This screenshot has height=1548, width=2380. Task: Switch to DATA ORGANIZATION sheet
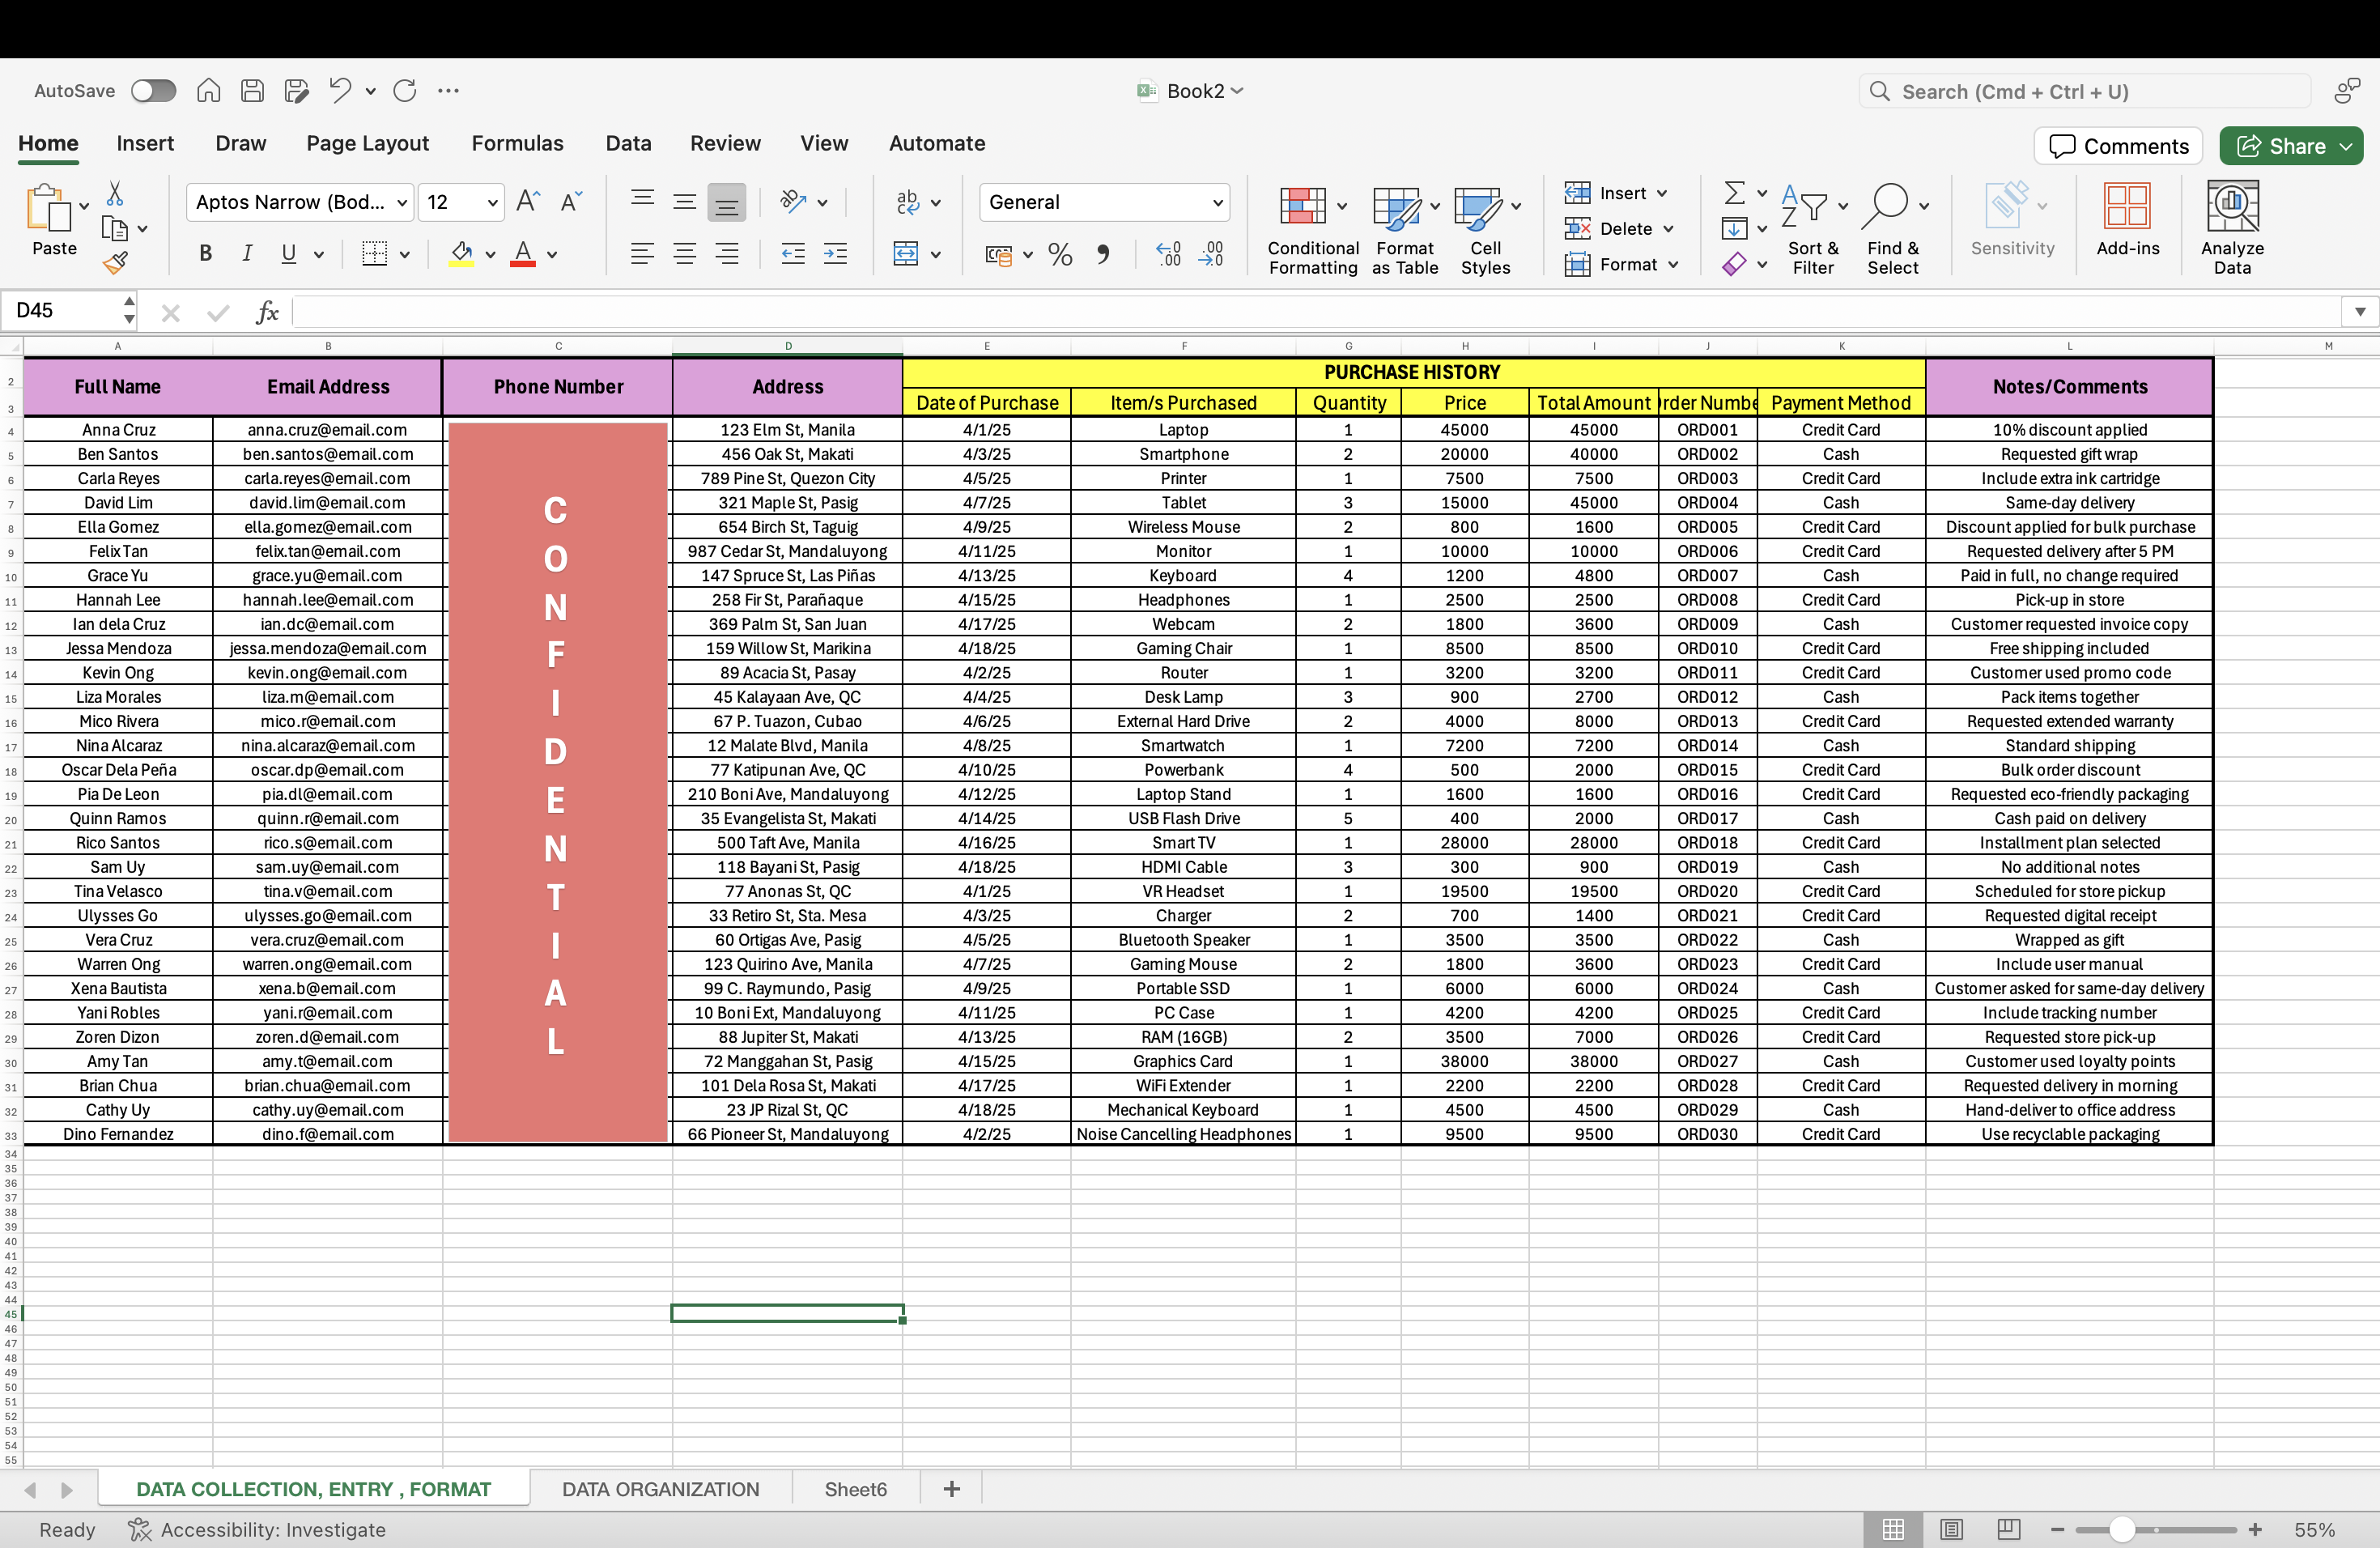tap(660, 1489)
